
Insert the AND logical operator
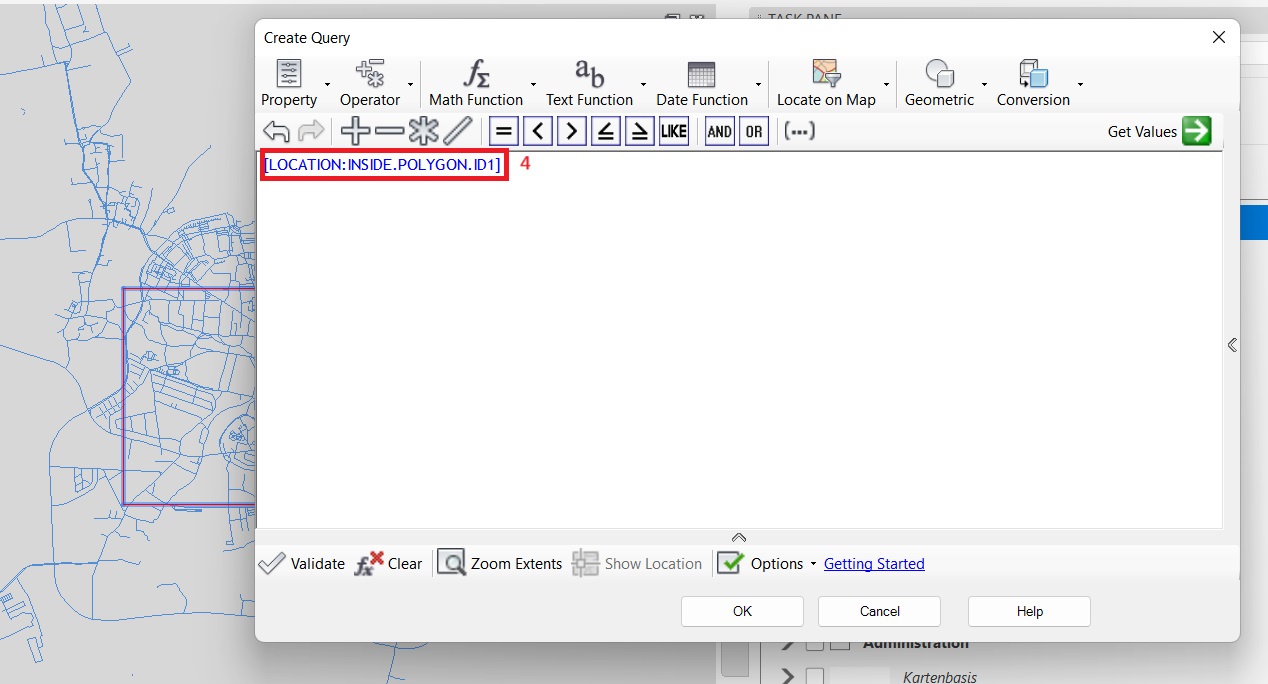(719, 131)
